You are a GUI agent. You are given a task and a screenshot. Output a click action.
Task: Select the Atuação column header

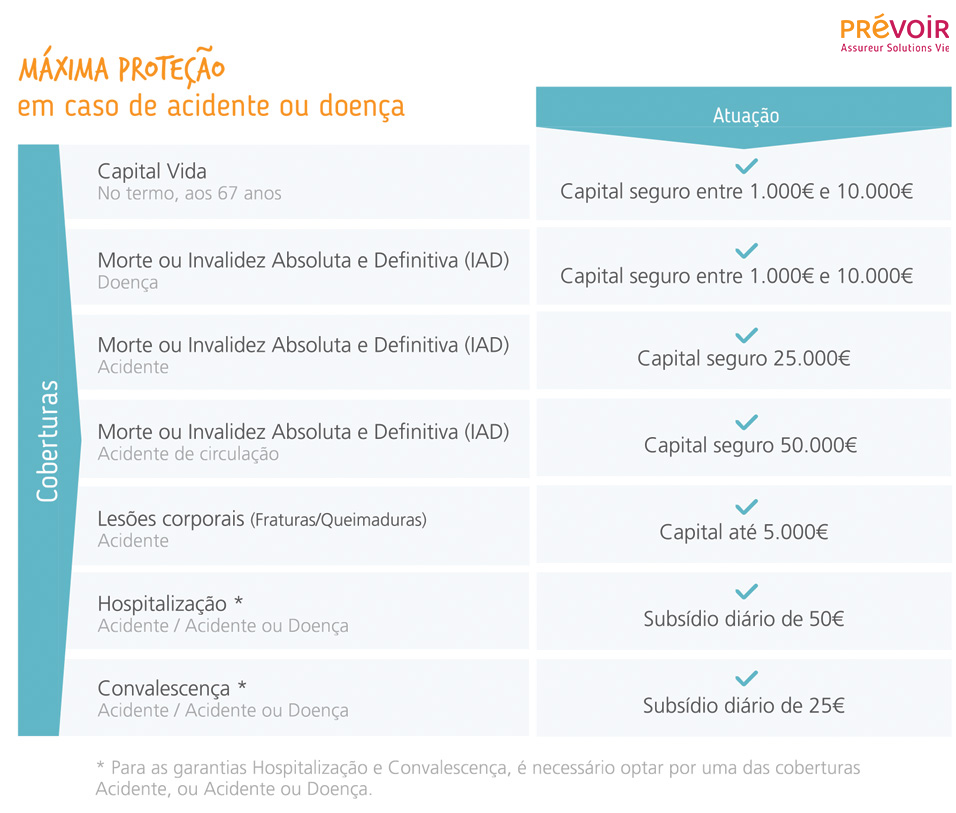tap(745, 115)
